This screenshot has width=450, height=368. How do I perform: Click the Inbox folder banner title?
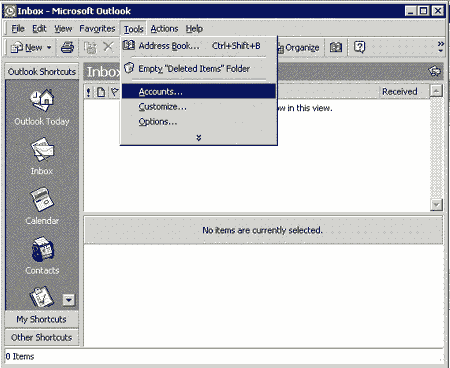click(x=103, y=72)
